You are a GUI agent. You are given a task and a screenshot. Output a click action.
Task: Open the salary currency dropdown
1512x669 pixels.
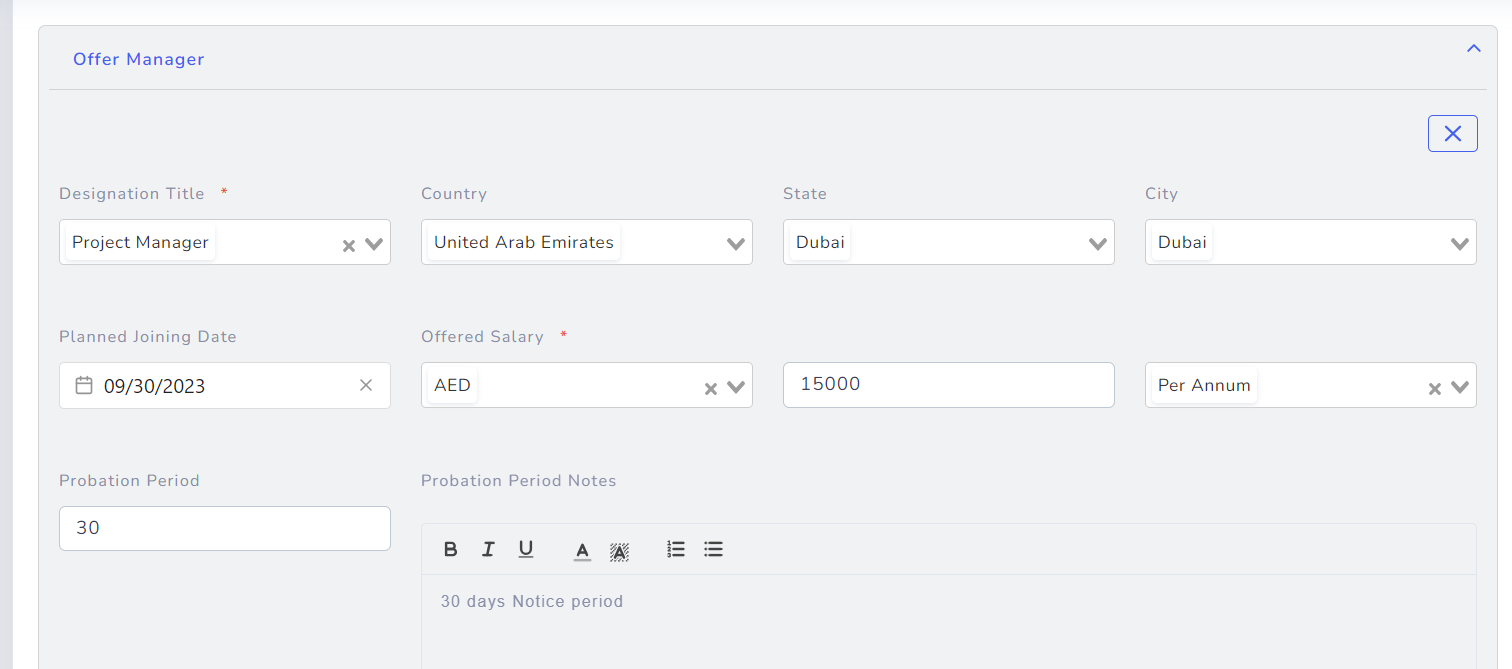coord(736,386)
